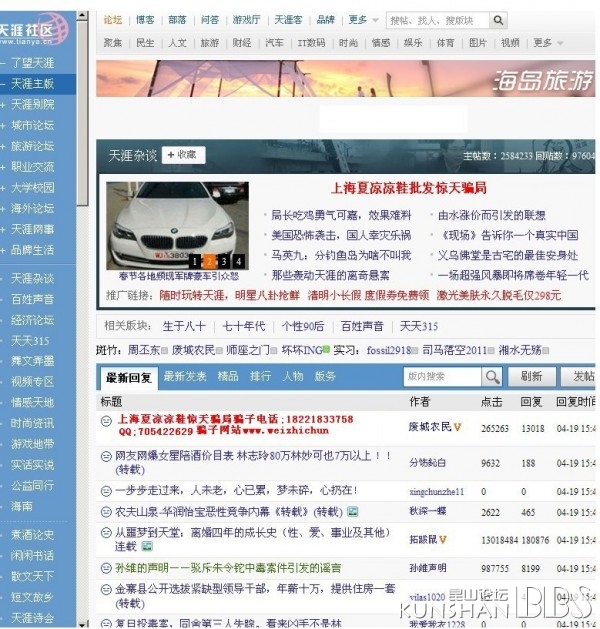Click the top search magnifier icon
Viewport: 600px width, 629px height.
pyautogui.click(x=498, y=20)
